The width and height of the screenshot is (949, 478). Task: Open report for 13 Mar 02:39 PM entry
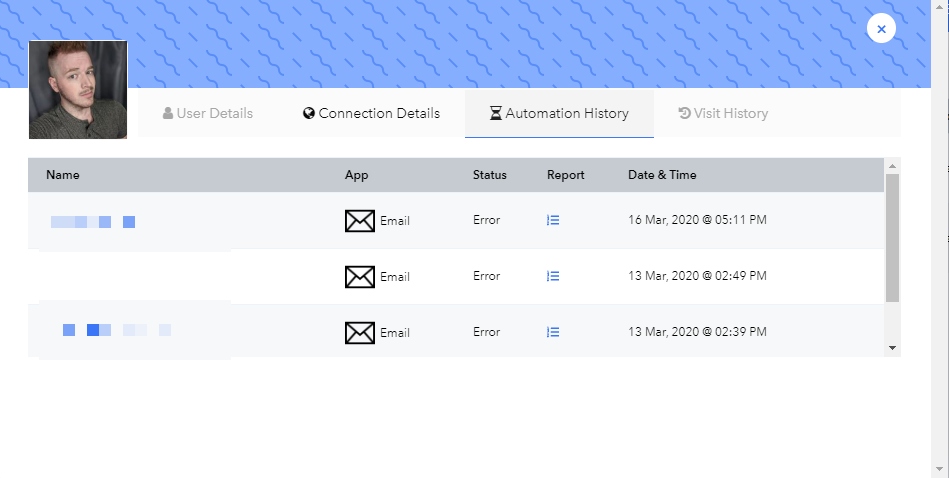point(553,332)
